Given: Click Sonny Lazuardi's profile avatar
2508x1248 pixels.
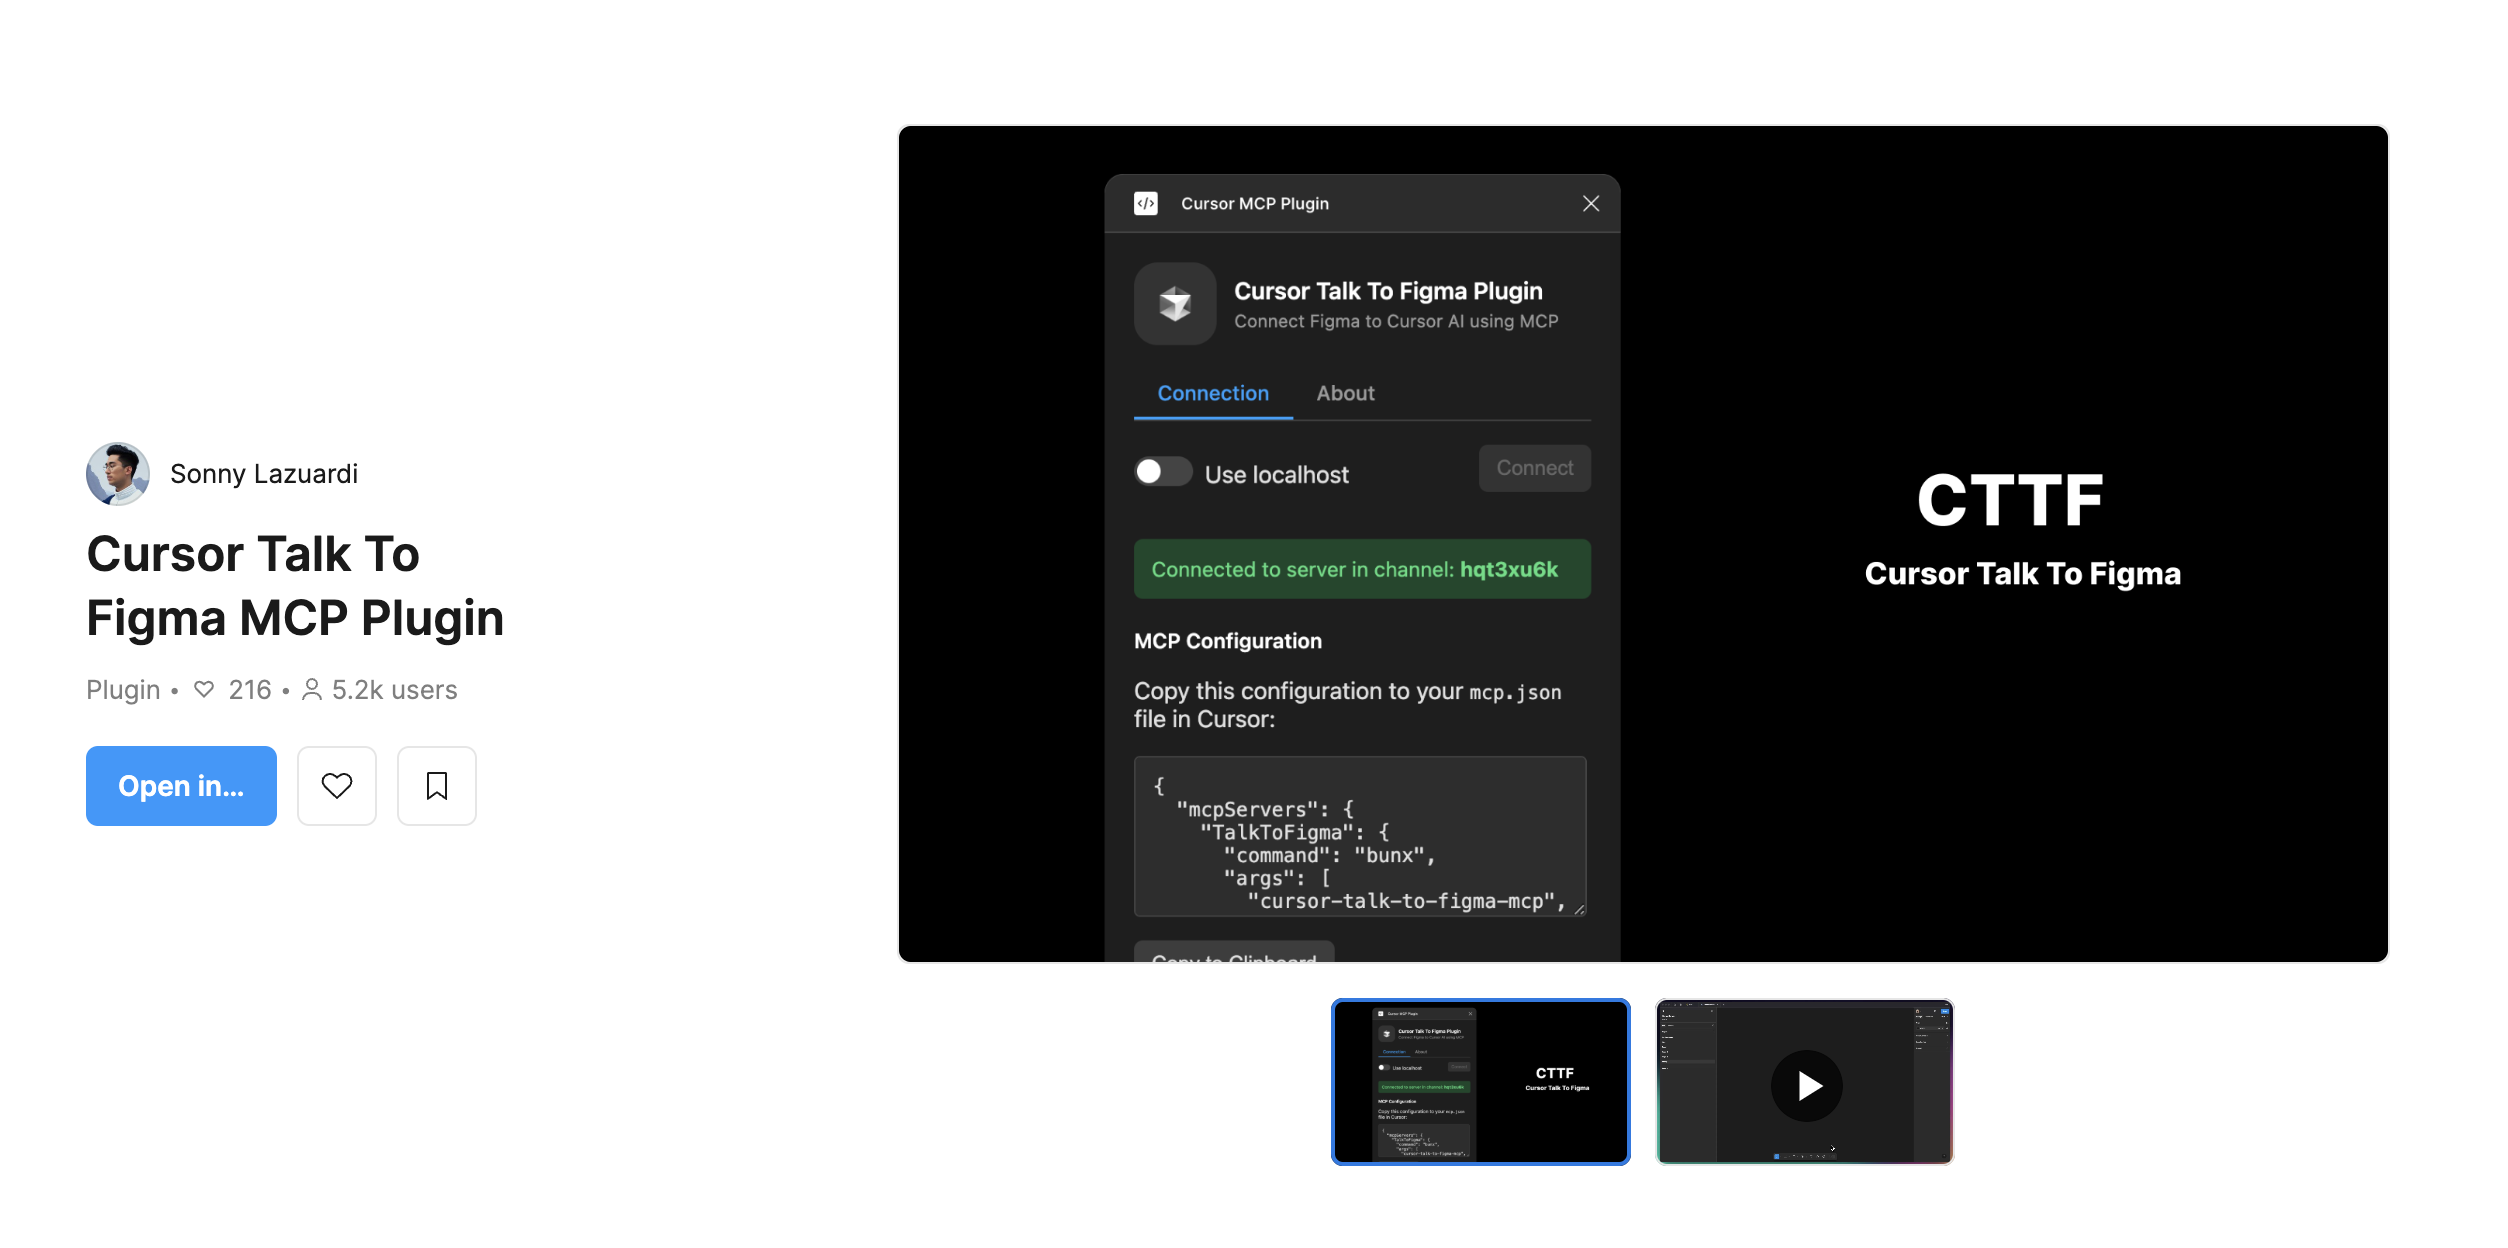Looking at the screenshot, I should pyautogui.click(x=118, y=474).
